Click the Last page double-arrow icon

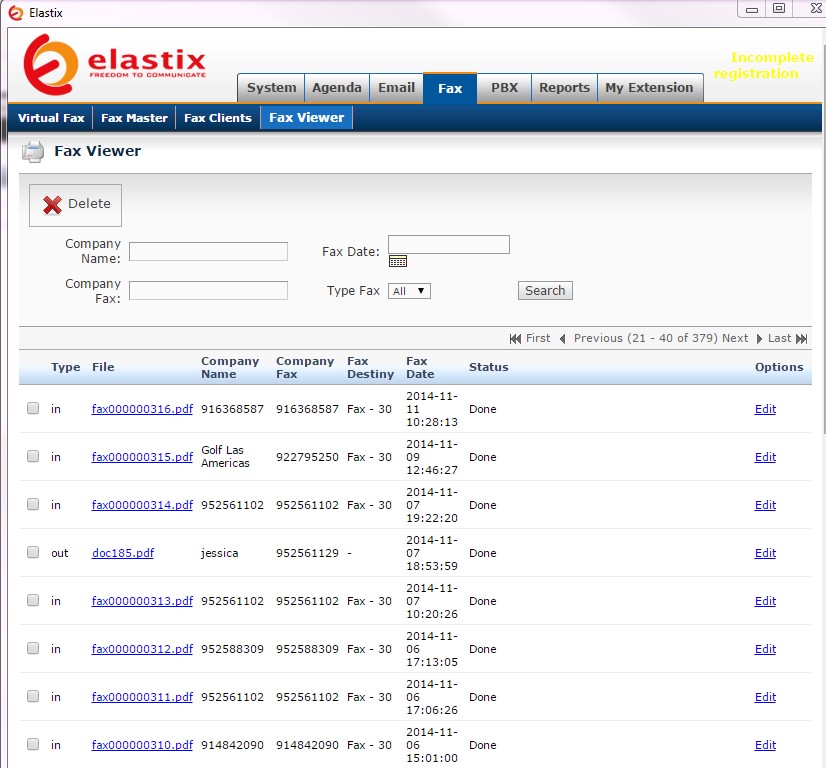point(802,339)
